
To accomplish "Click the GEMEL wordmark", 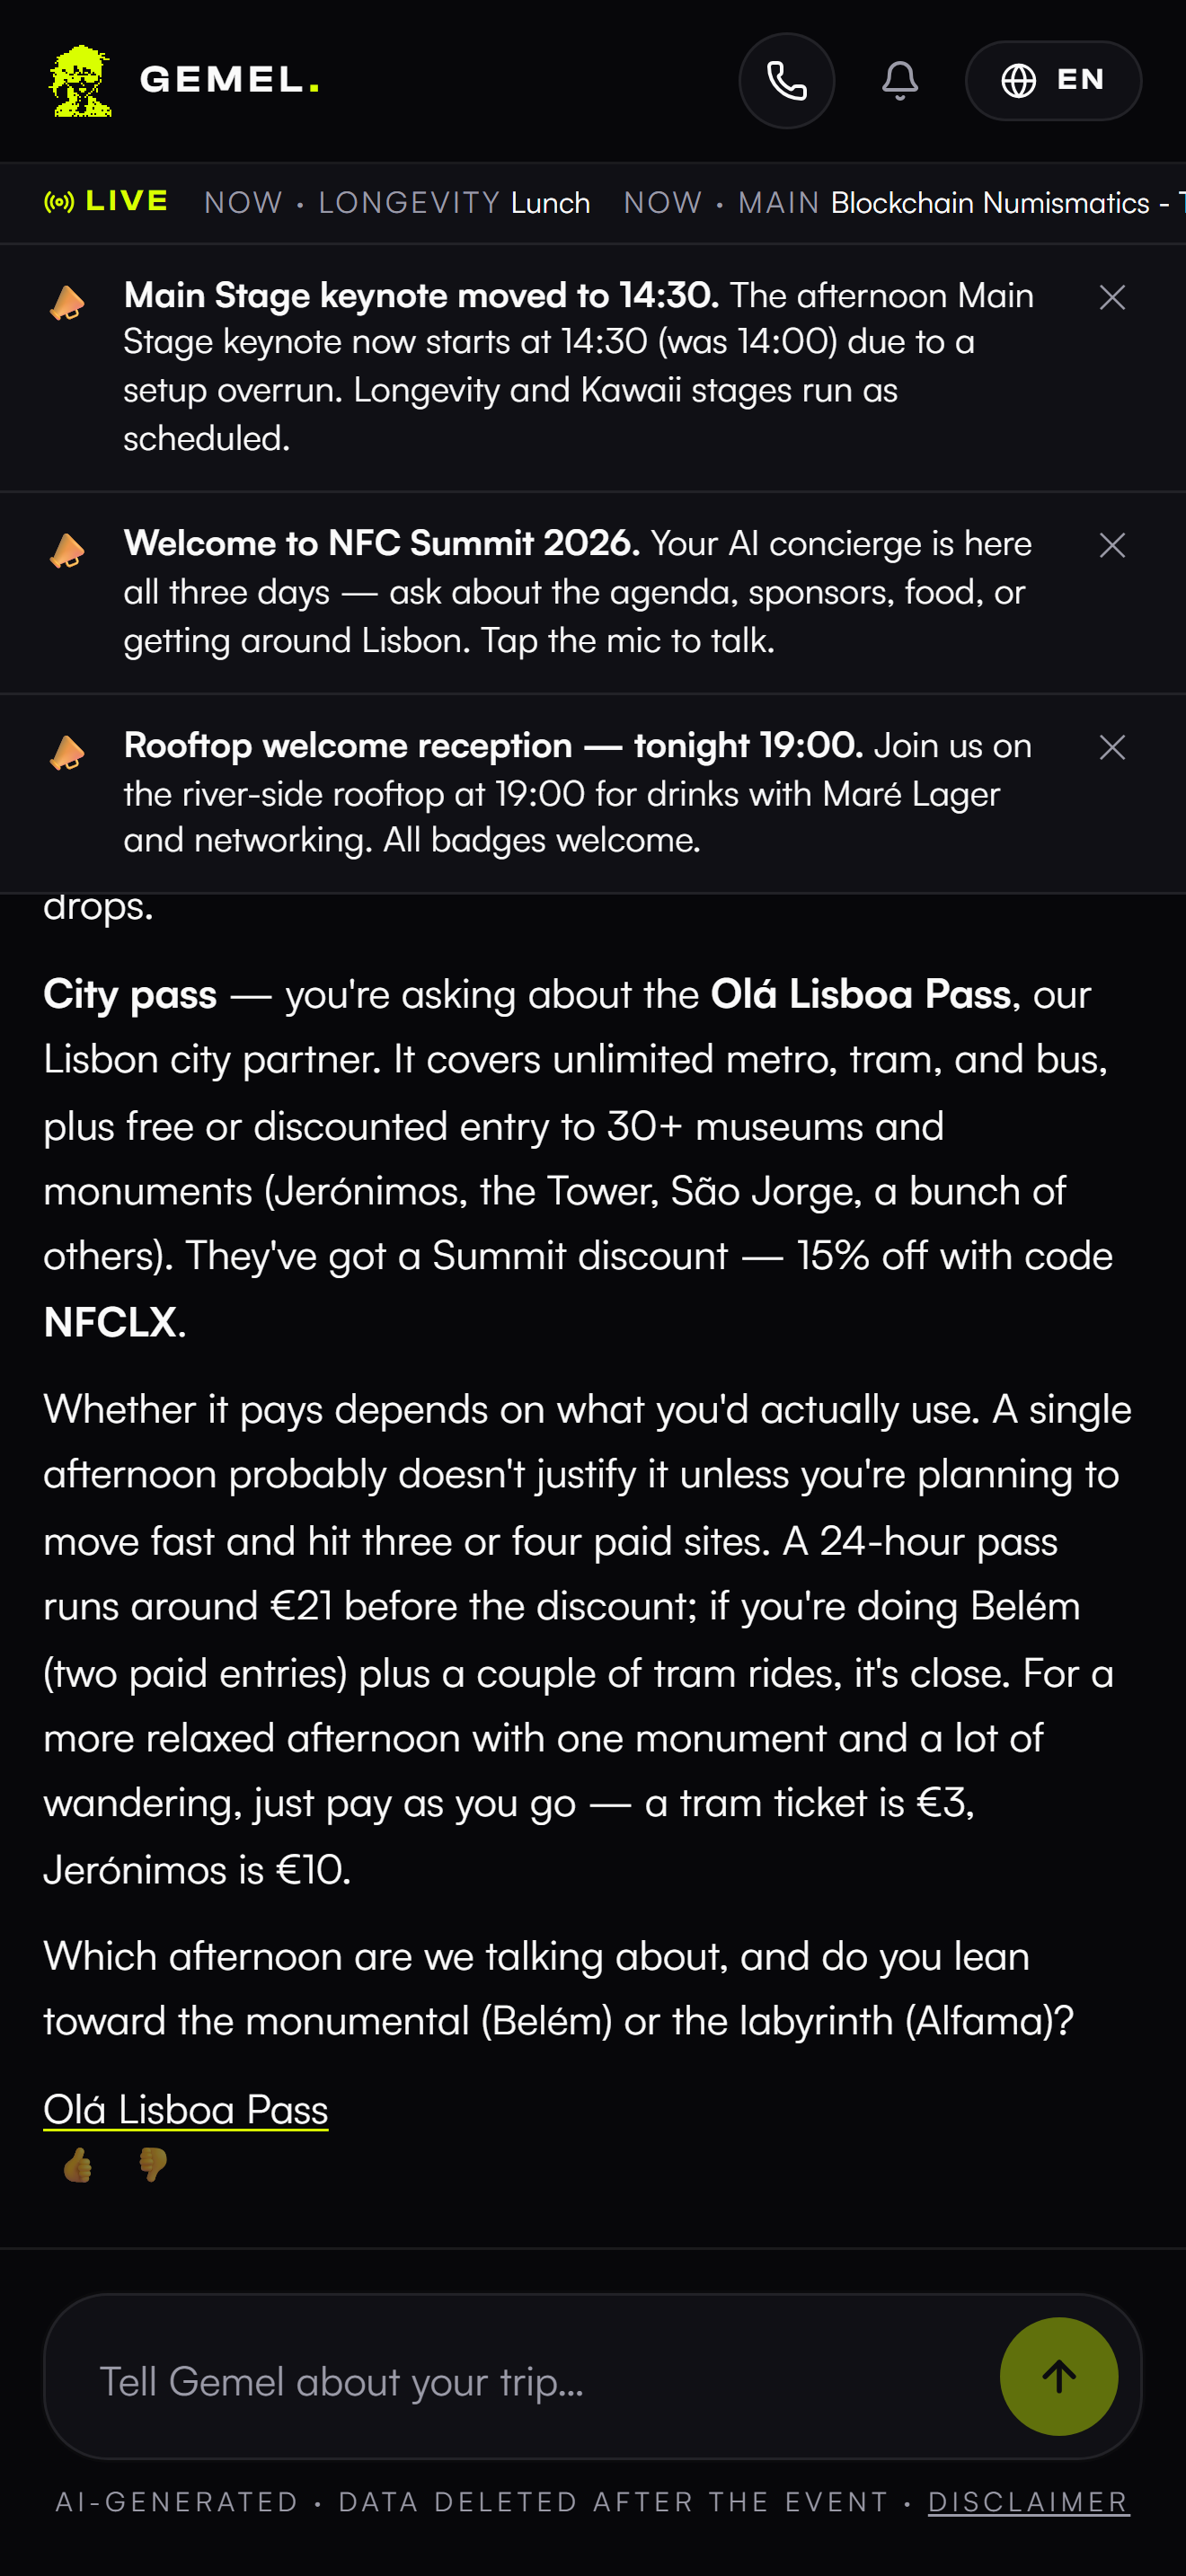I will [230, 80].
